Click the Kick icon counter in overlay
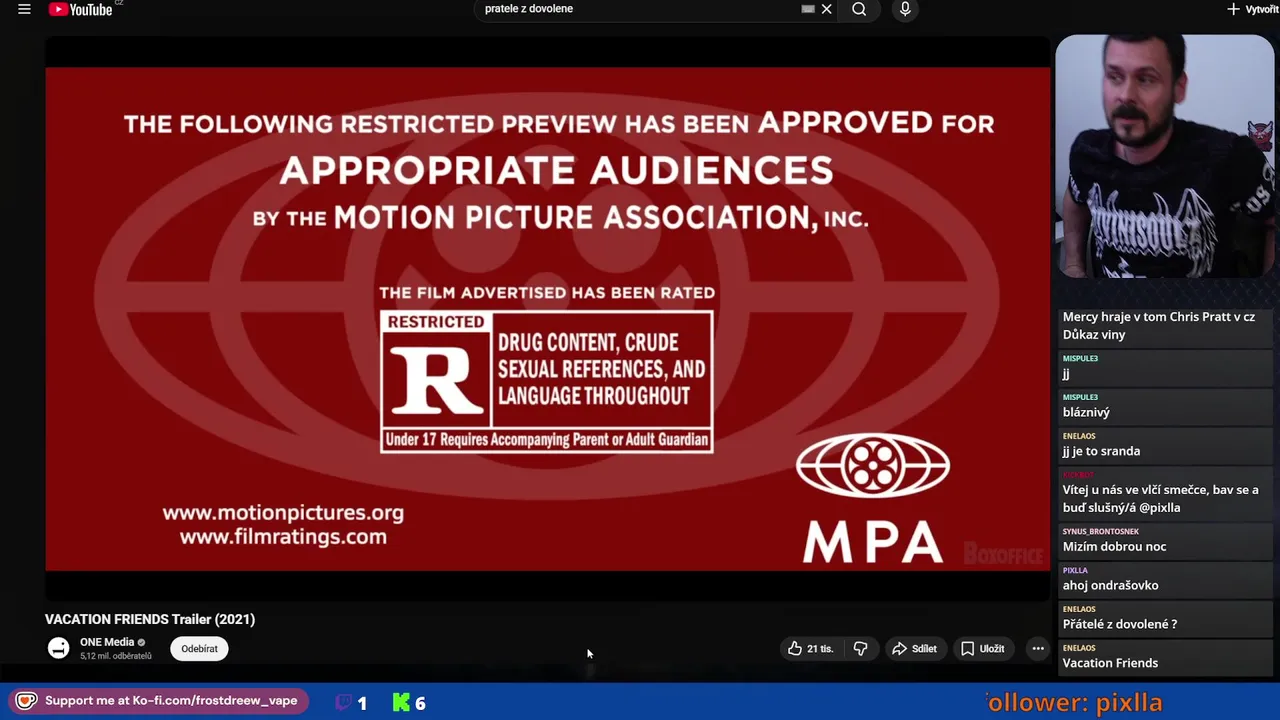This screenshot has height=720, width=1280. [x=409, y=703]
